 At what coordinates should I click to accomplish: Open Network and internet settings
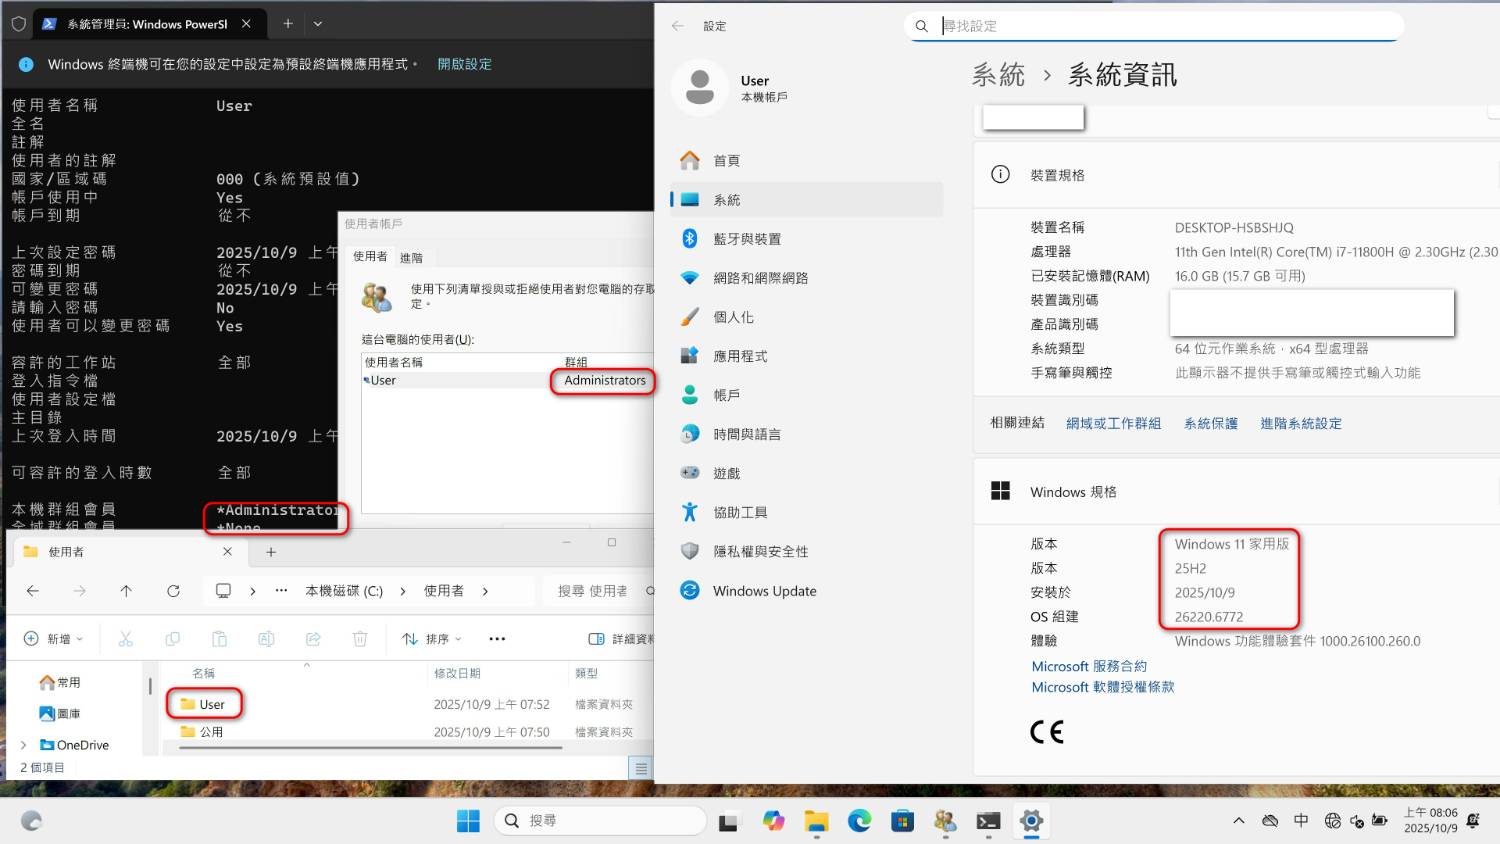tap(760, 278)
